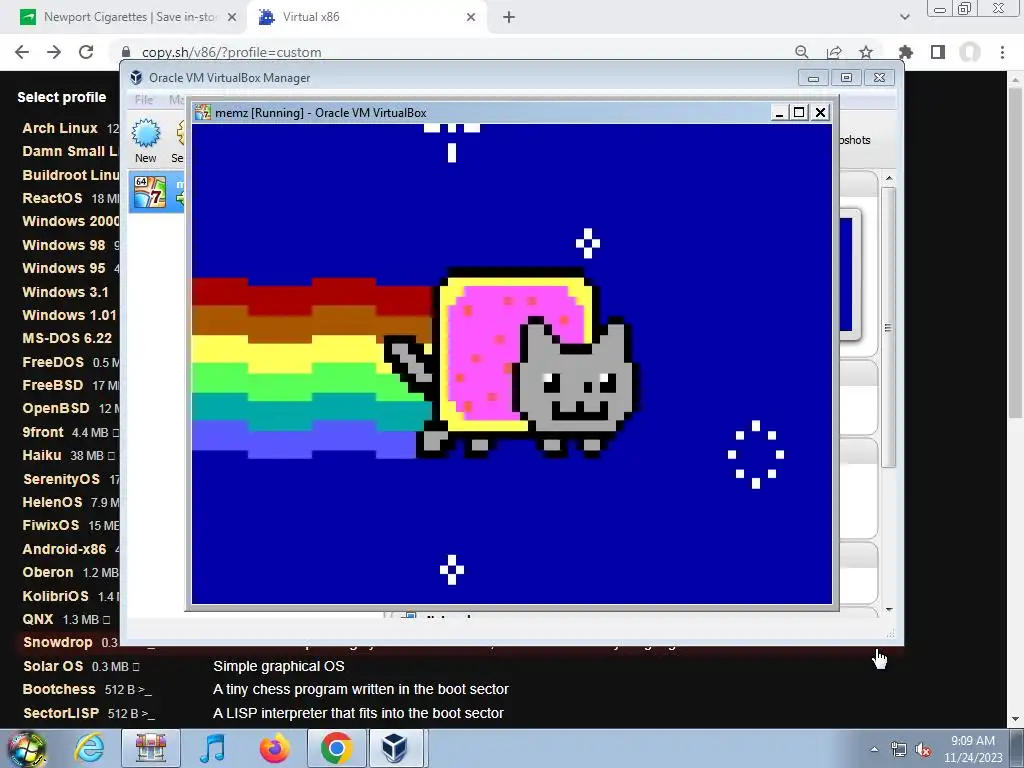Choose the Haiku profile
The image size is (1024, 768).
(42, 455)
